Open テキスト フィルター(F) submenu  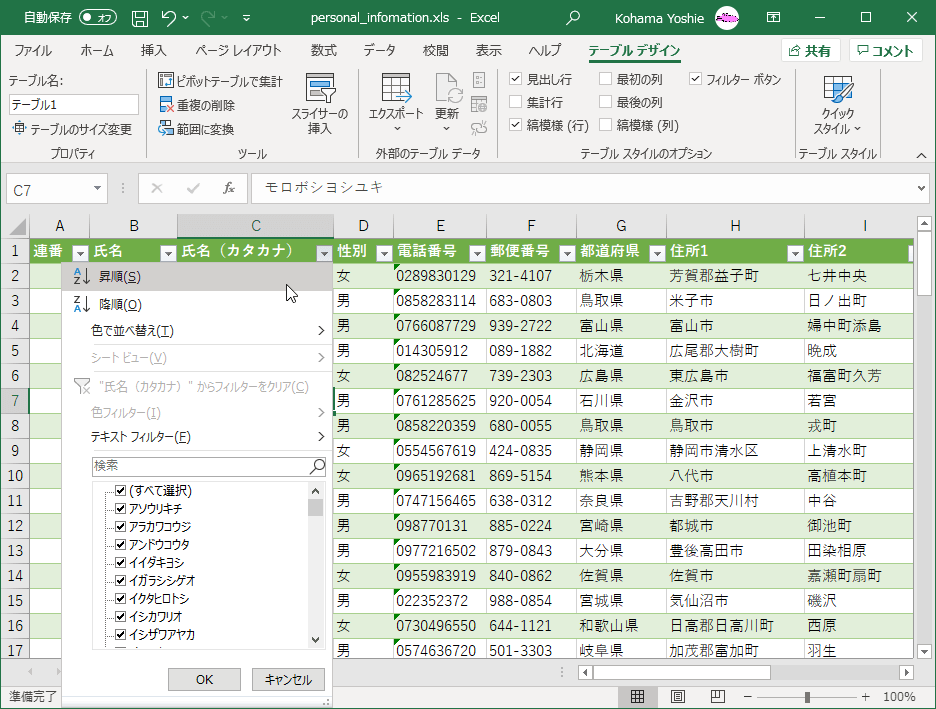(x=197, y=437)
